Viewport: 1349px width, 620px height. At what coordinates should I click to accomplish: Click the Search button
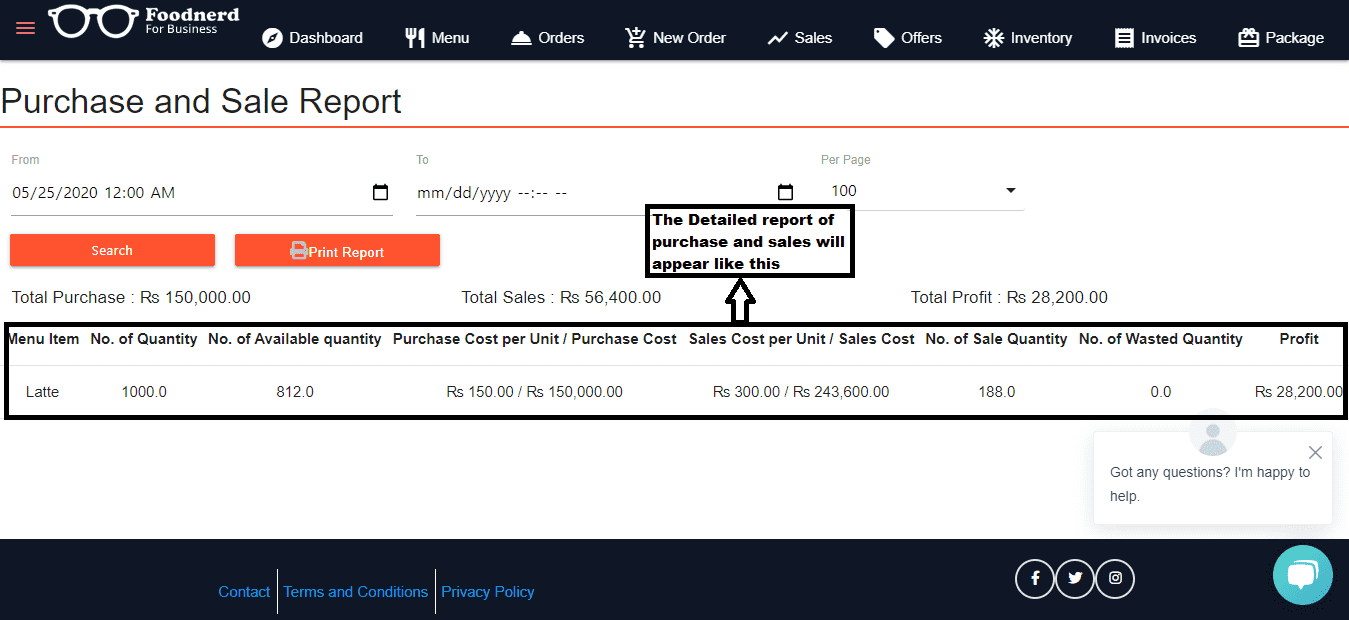coord(112,250)
